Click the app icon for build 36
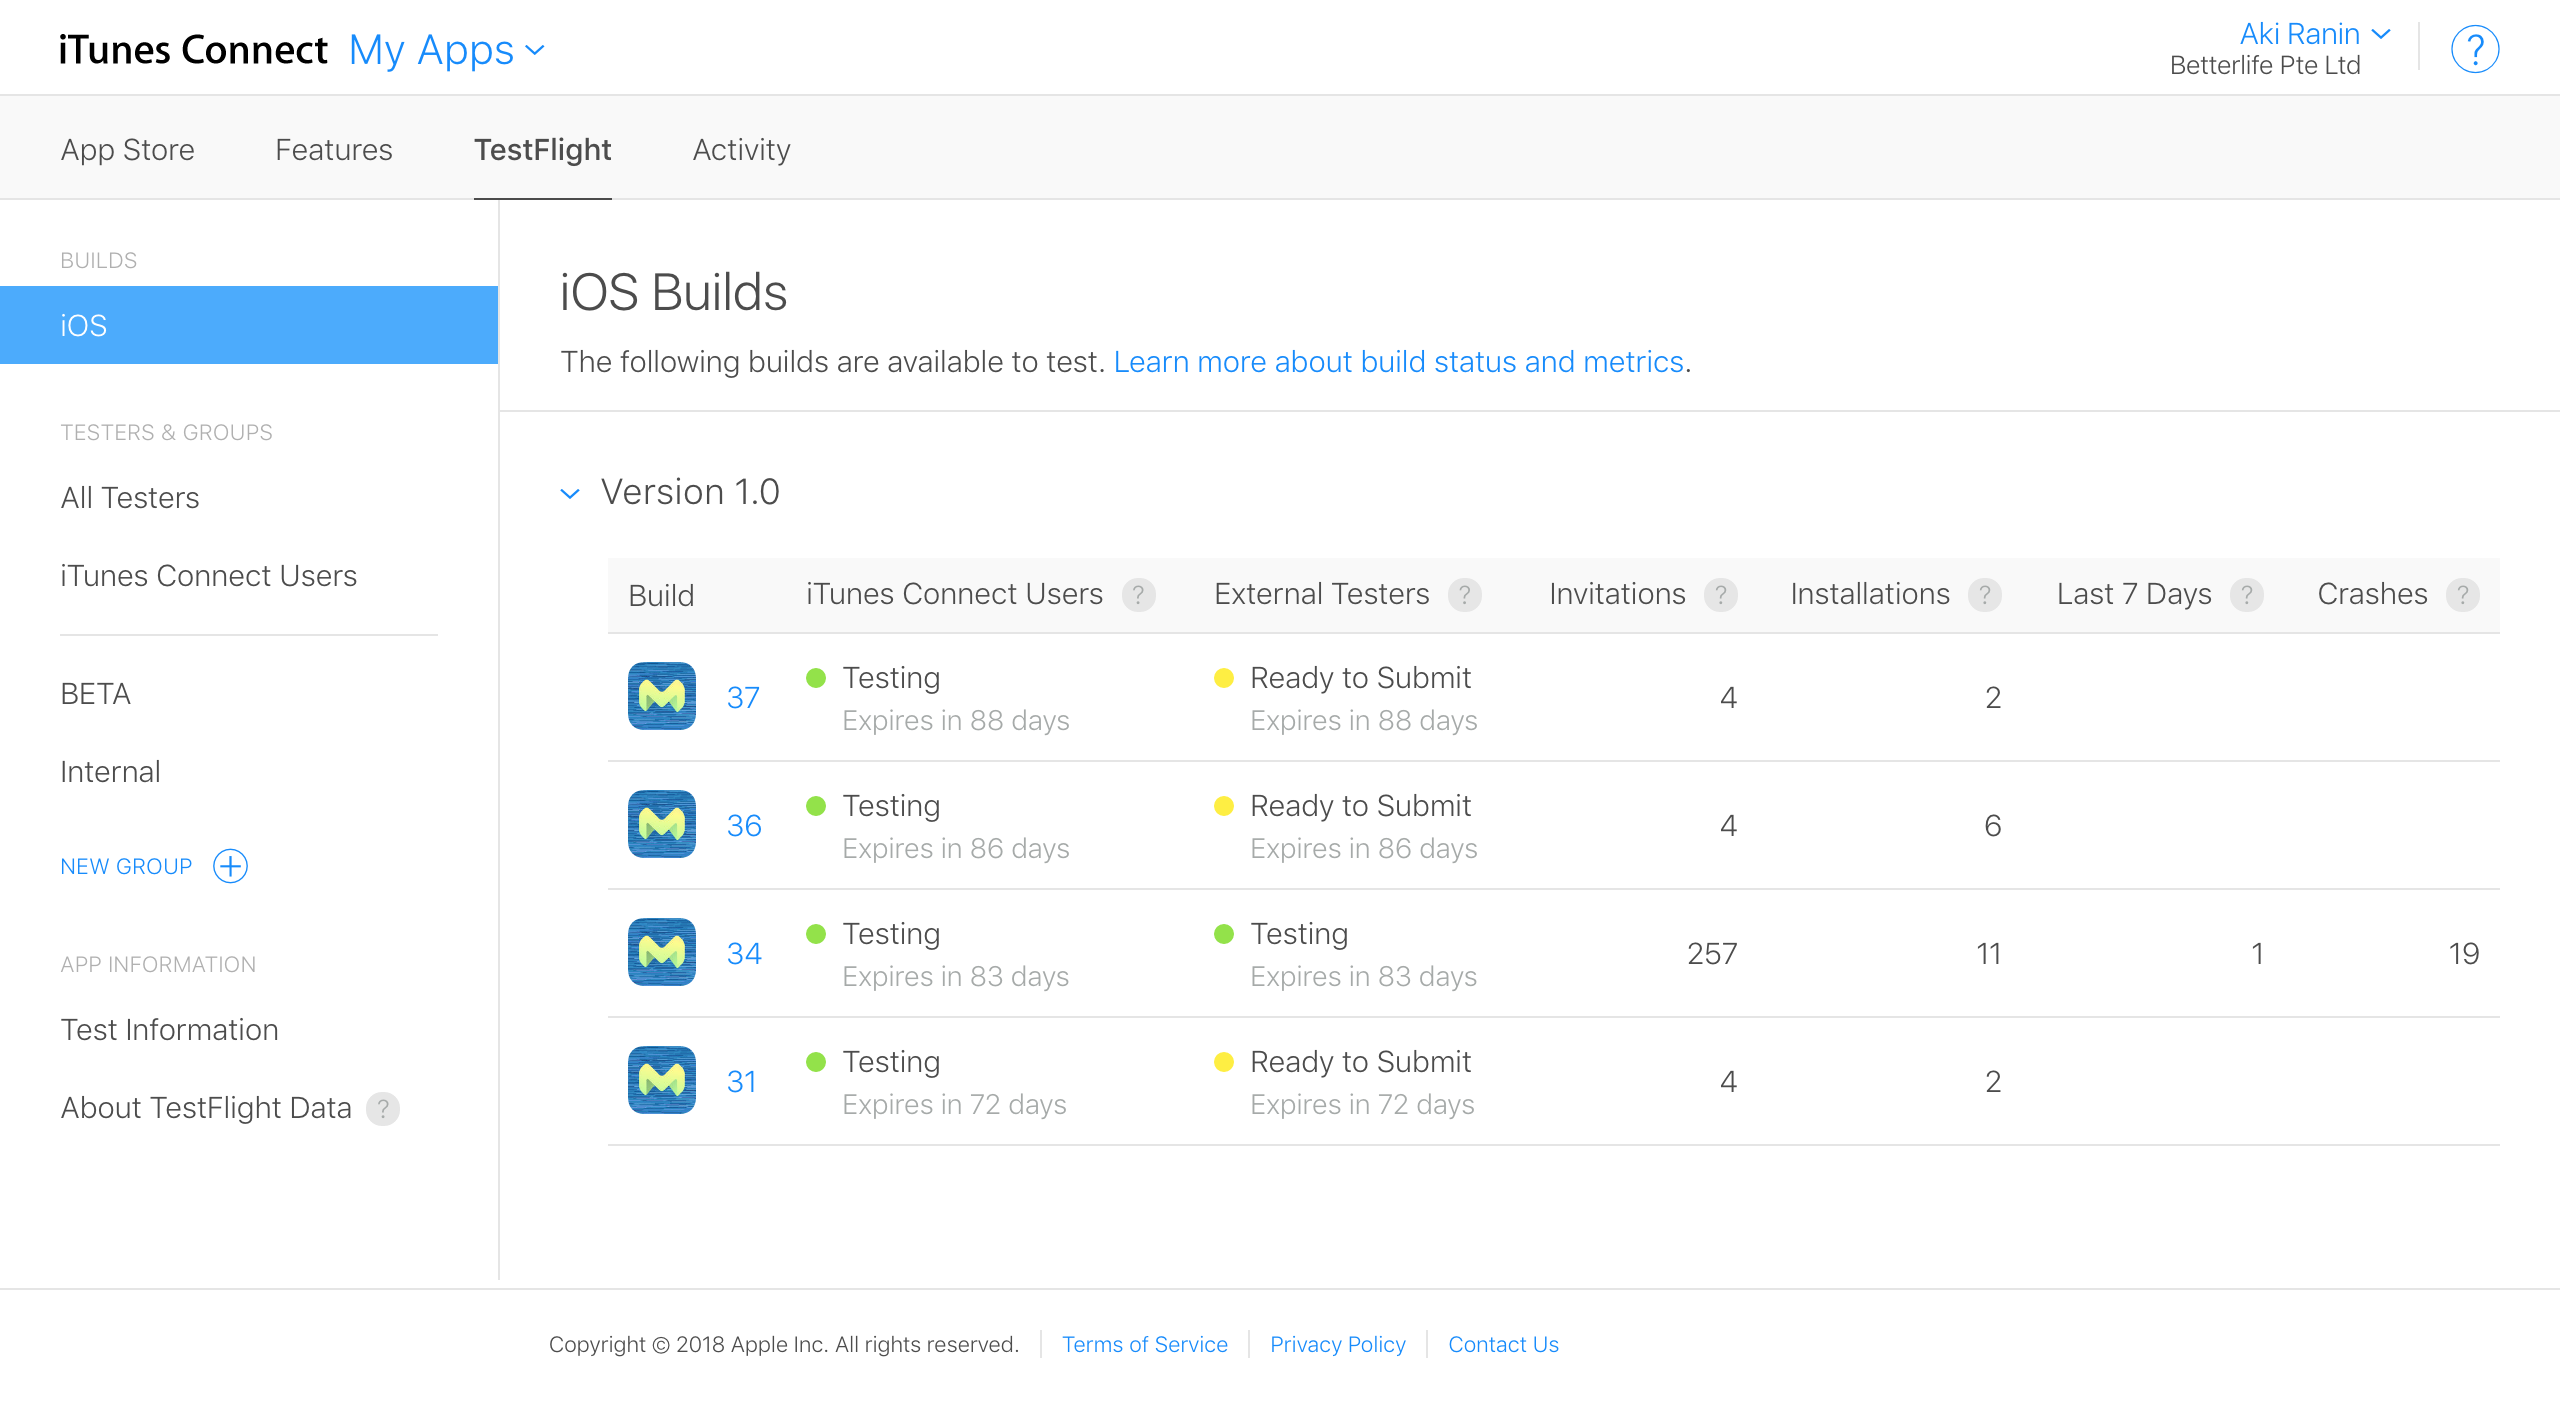 tap(662, 824)
